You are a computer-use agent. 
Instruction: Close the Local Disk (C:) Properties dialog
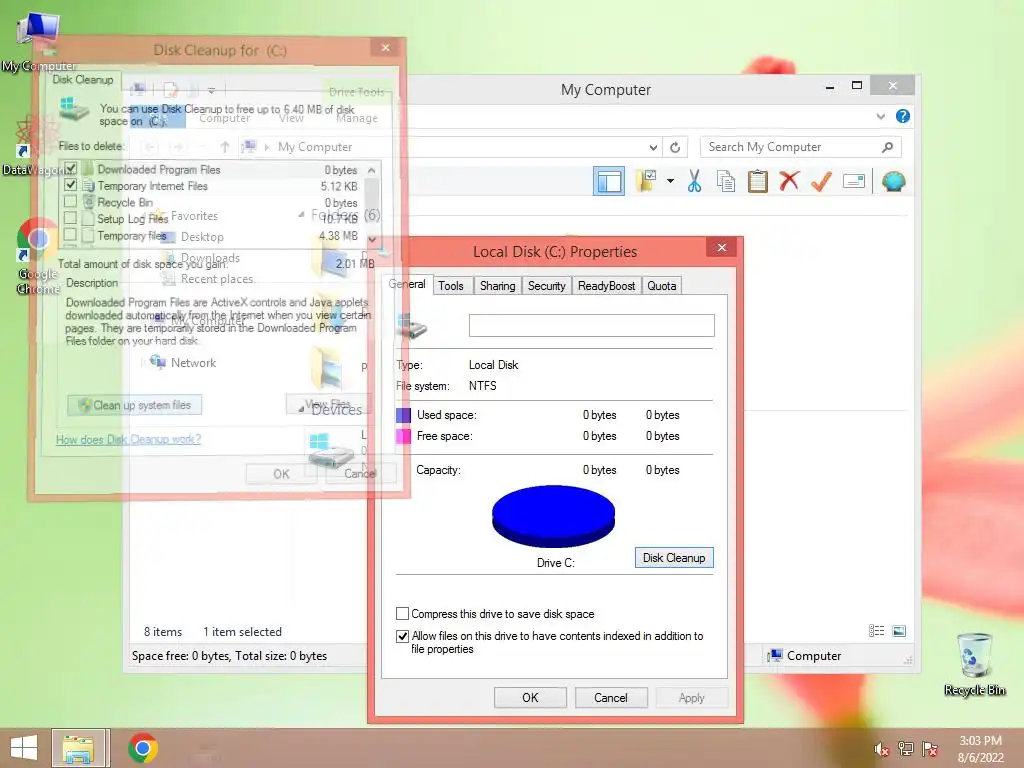(x=722, y=247)
